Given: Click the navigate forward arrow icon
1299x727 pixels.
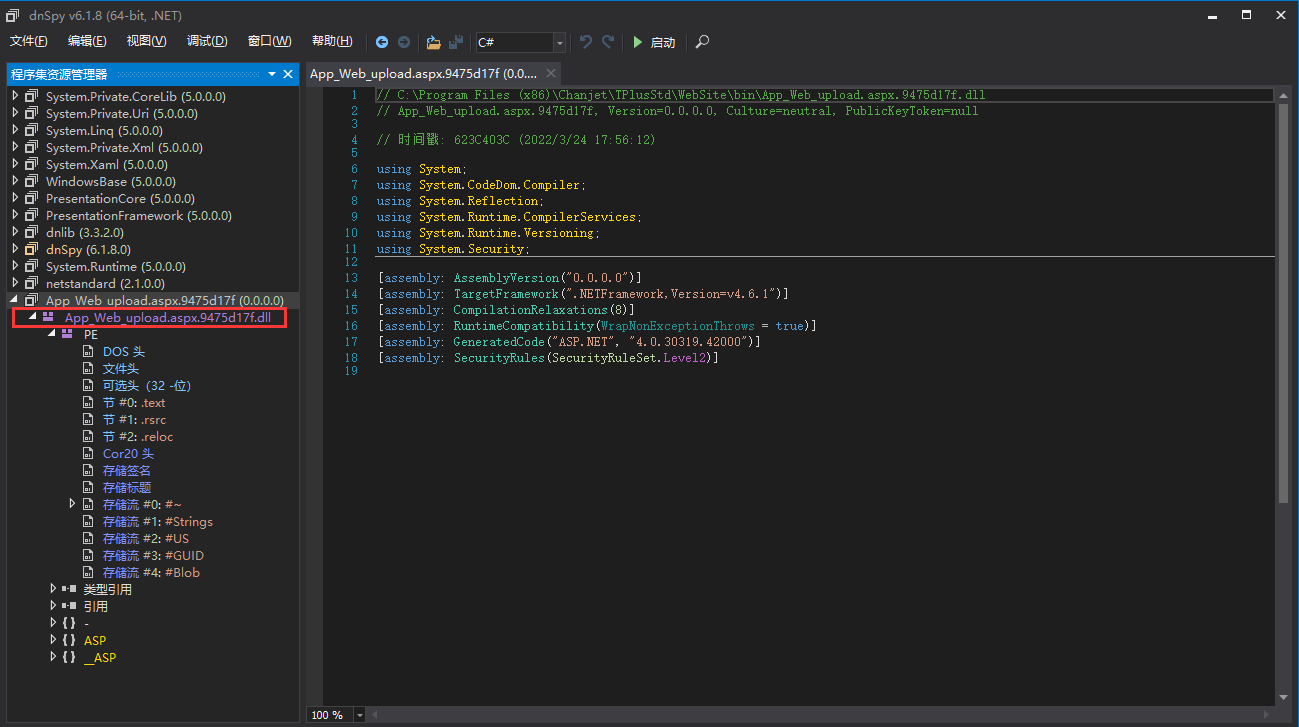Looking at the screenshot, I should click(404, 42).
